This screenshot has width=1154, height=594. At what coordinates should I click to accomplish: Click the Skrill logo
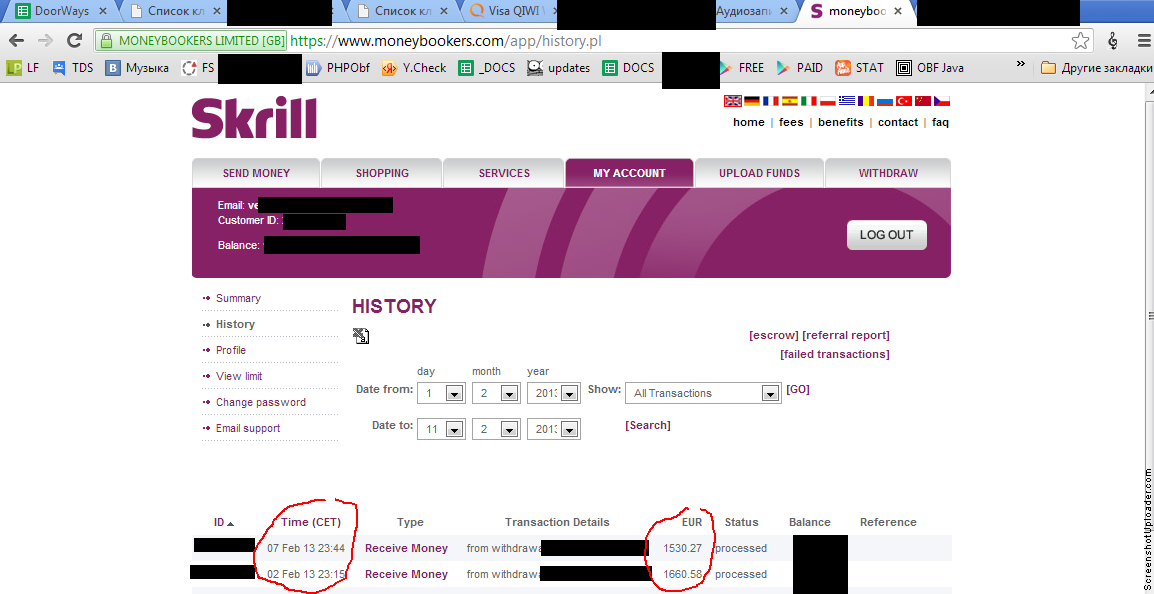pyautogui.click(x=254, y=118)
